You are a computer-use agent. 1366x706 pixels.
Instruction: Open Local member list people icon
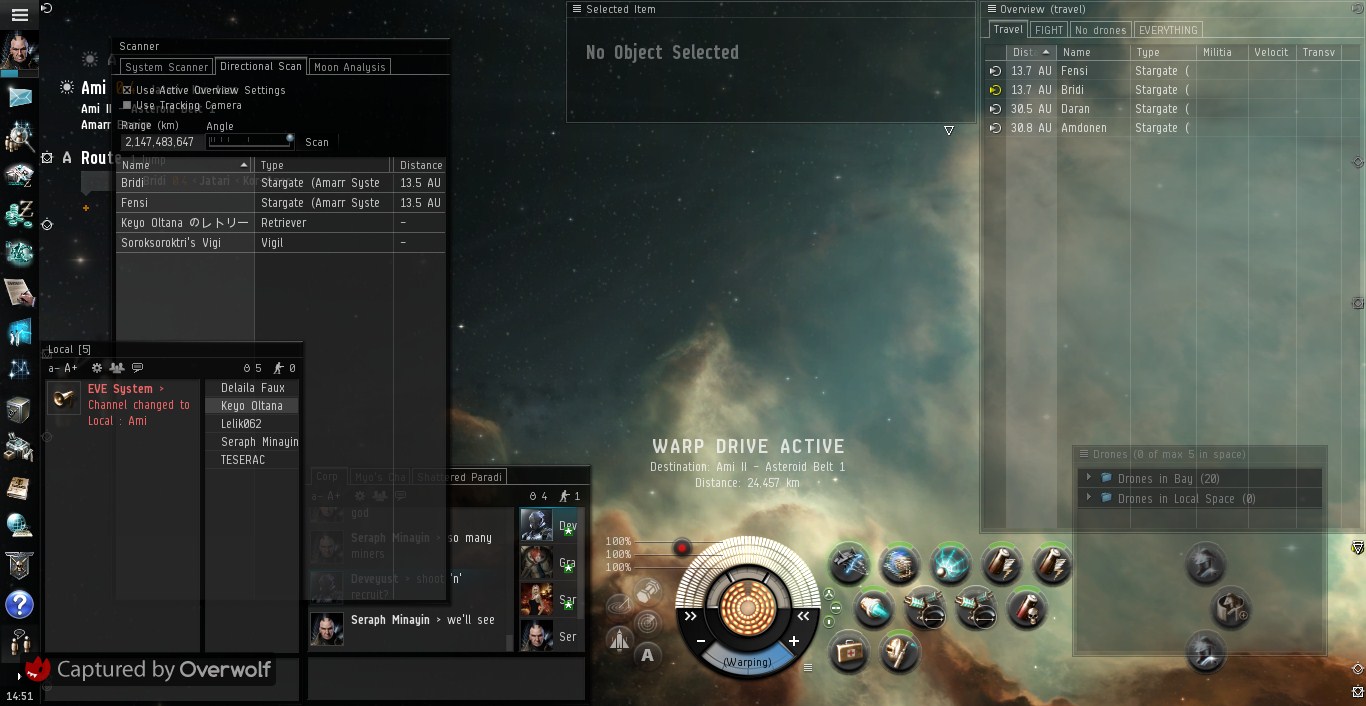pos(116,368)
